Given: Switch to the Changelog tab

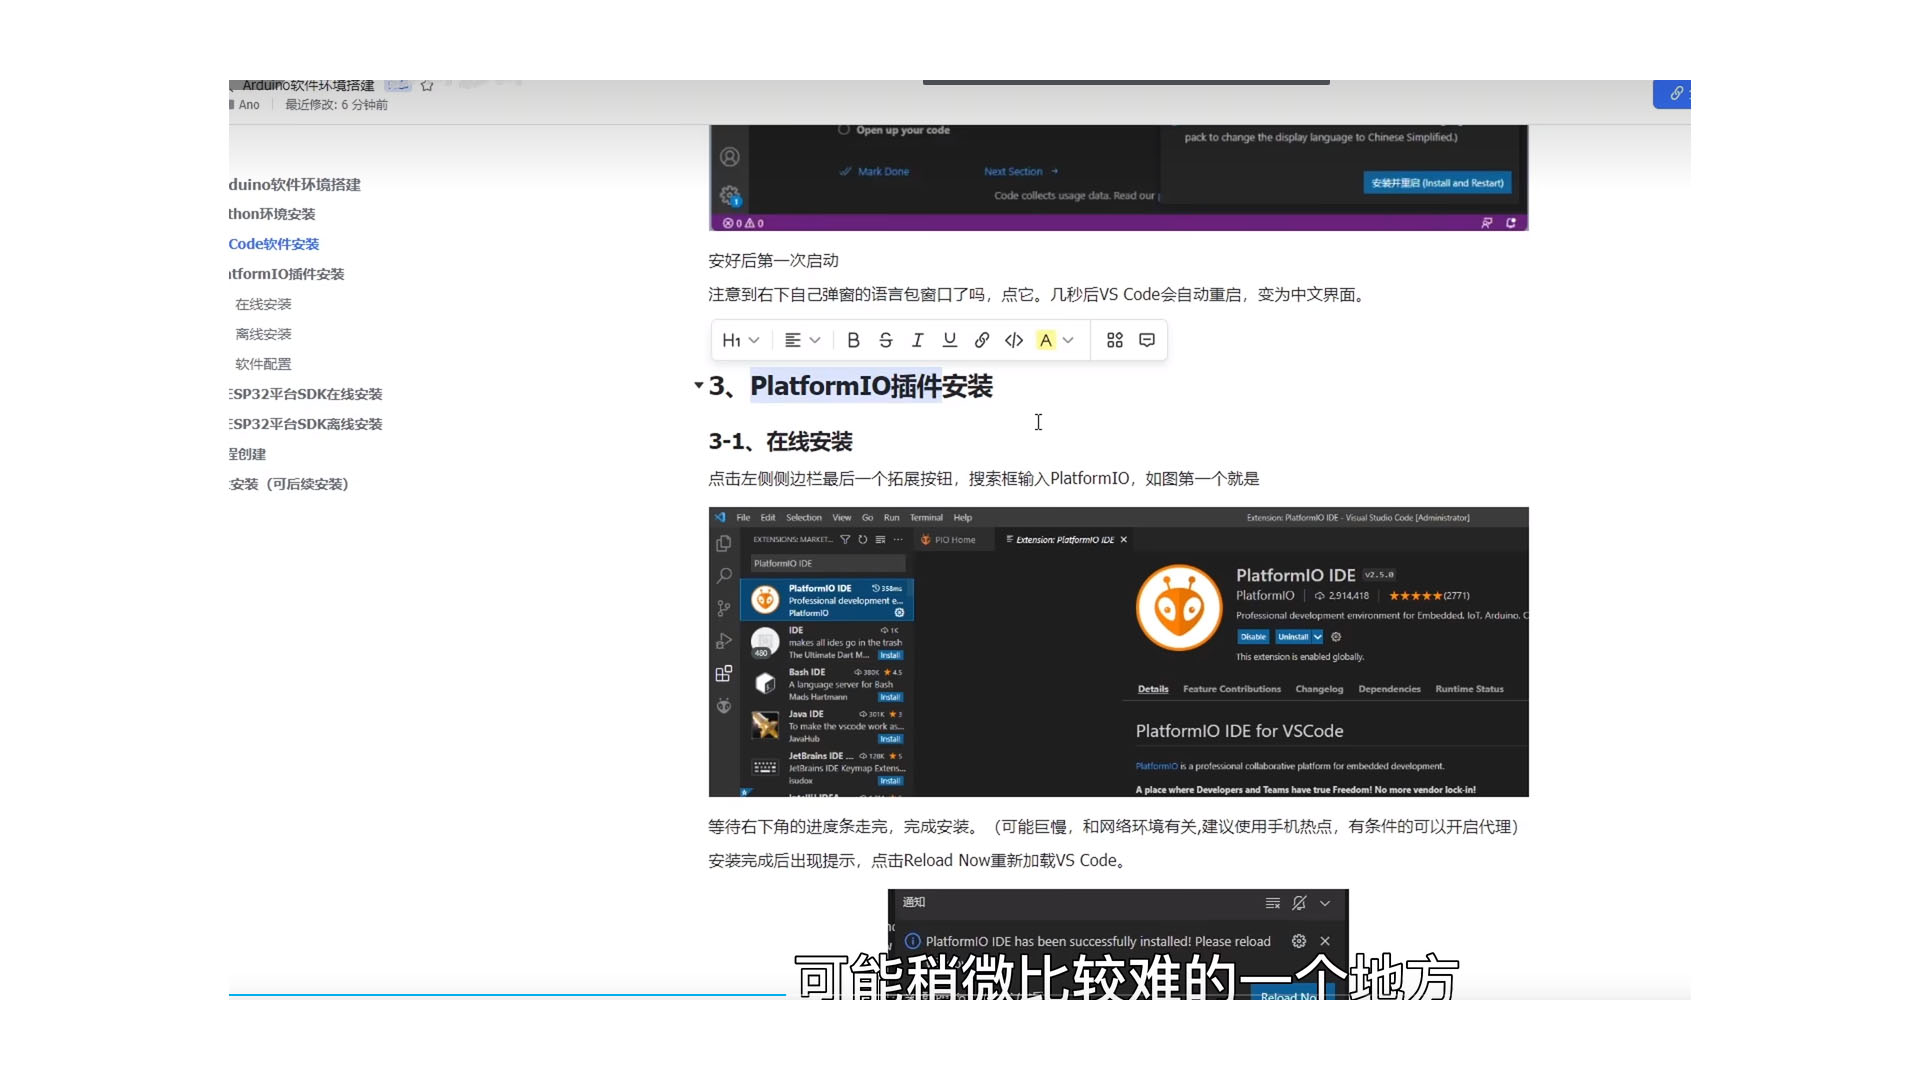Looking at the screenshot, I should 1319,689.
